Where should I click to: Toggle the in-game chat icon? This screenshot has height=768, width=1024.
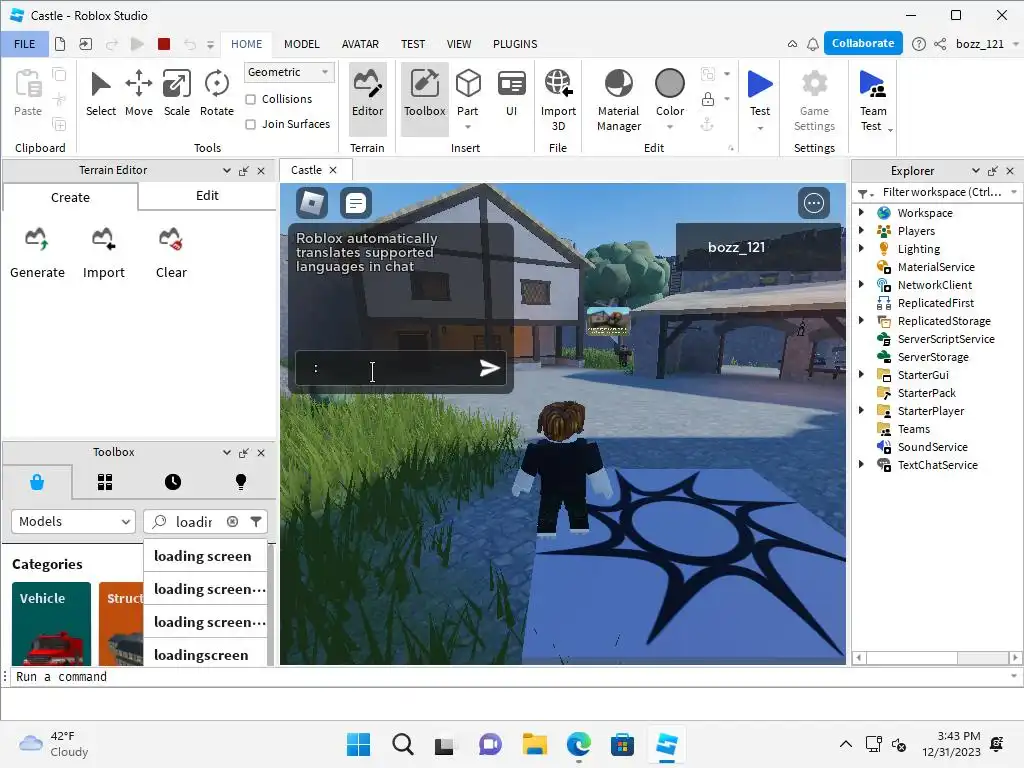coord(356,203)
